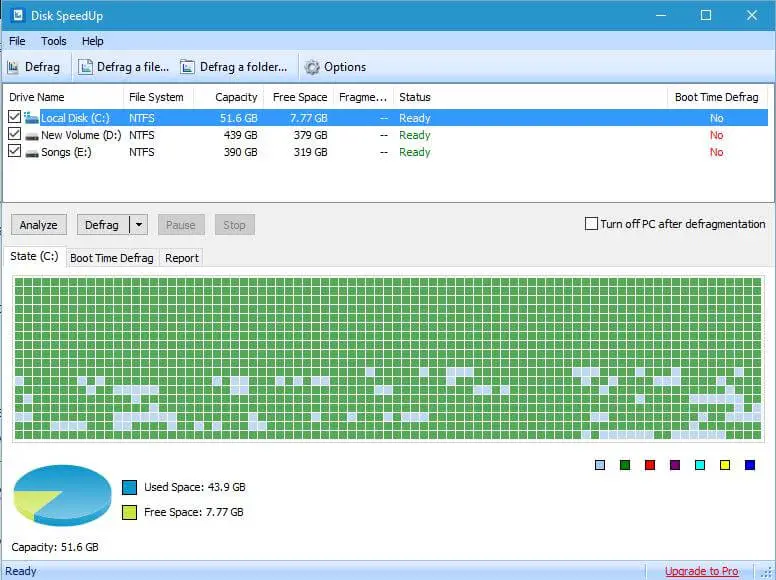Uncheck the Songs (E:) checkbox
The image size is (776, 580).
click(14, 151)
